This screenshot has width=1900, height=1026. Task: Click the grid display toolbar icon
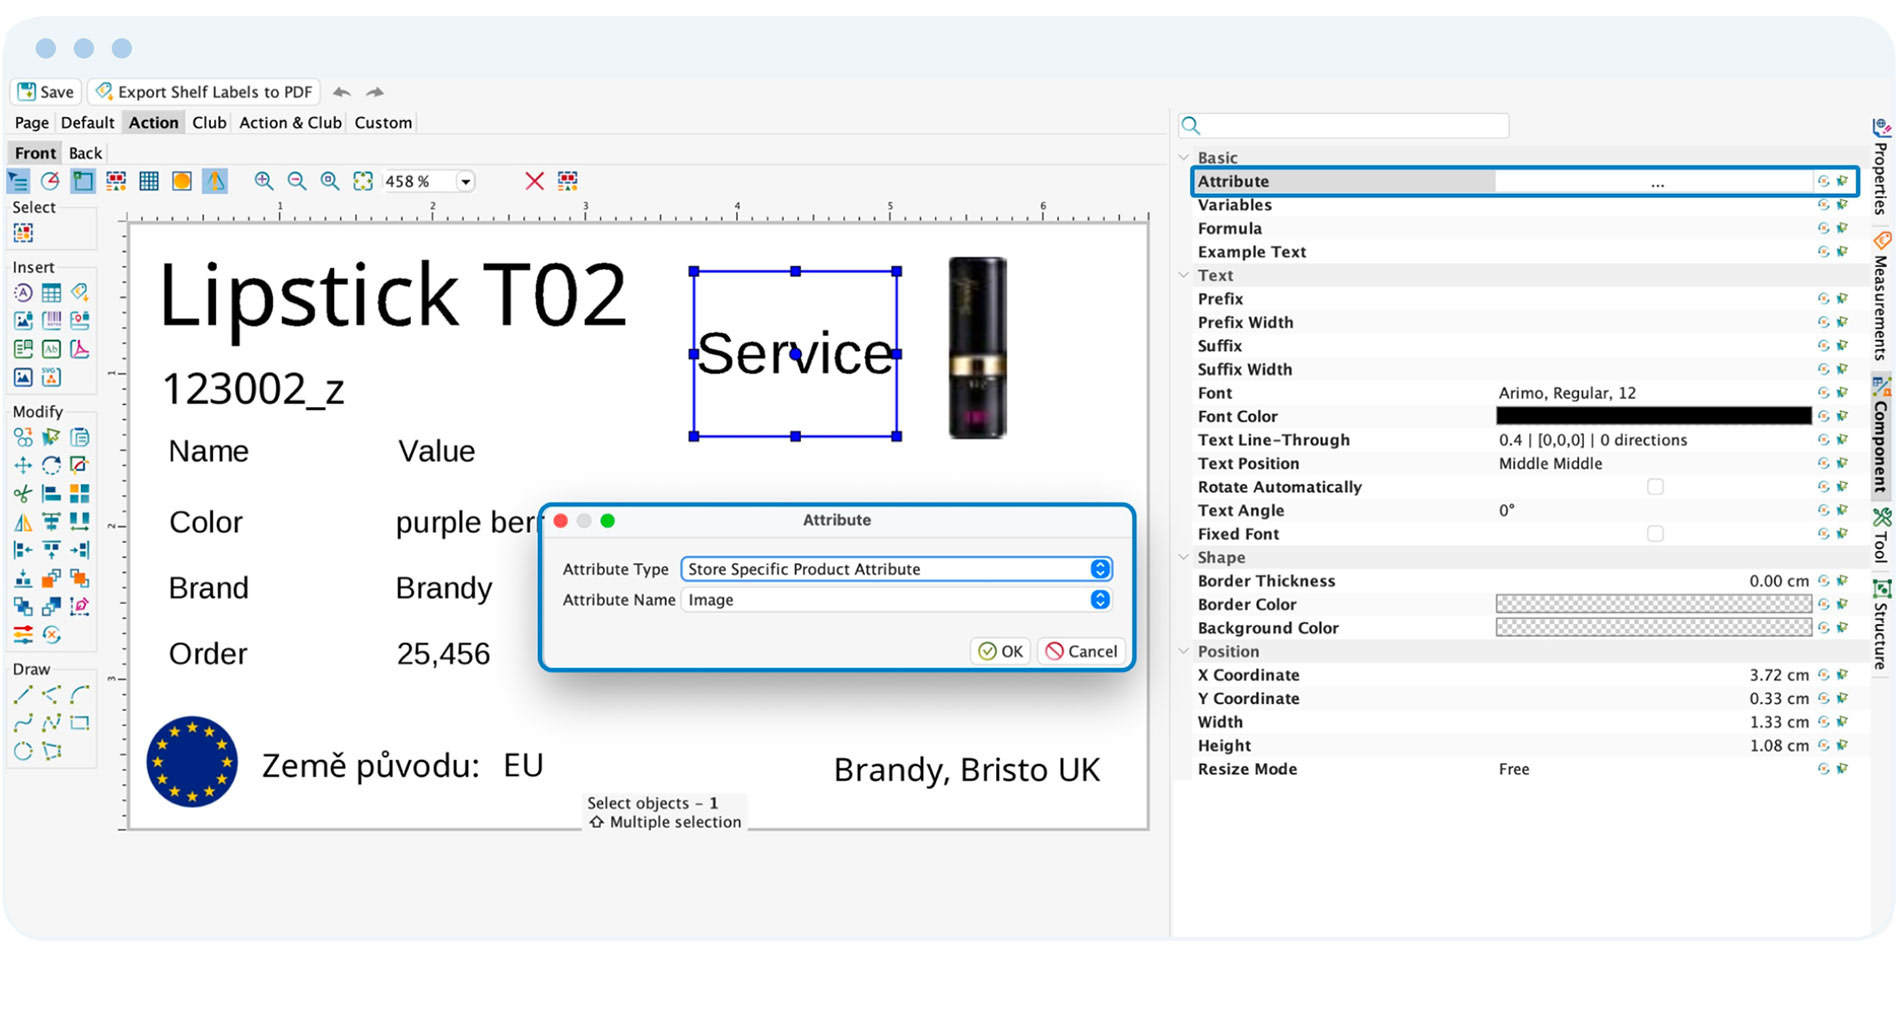[149, 181]
